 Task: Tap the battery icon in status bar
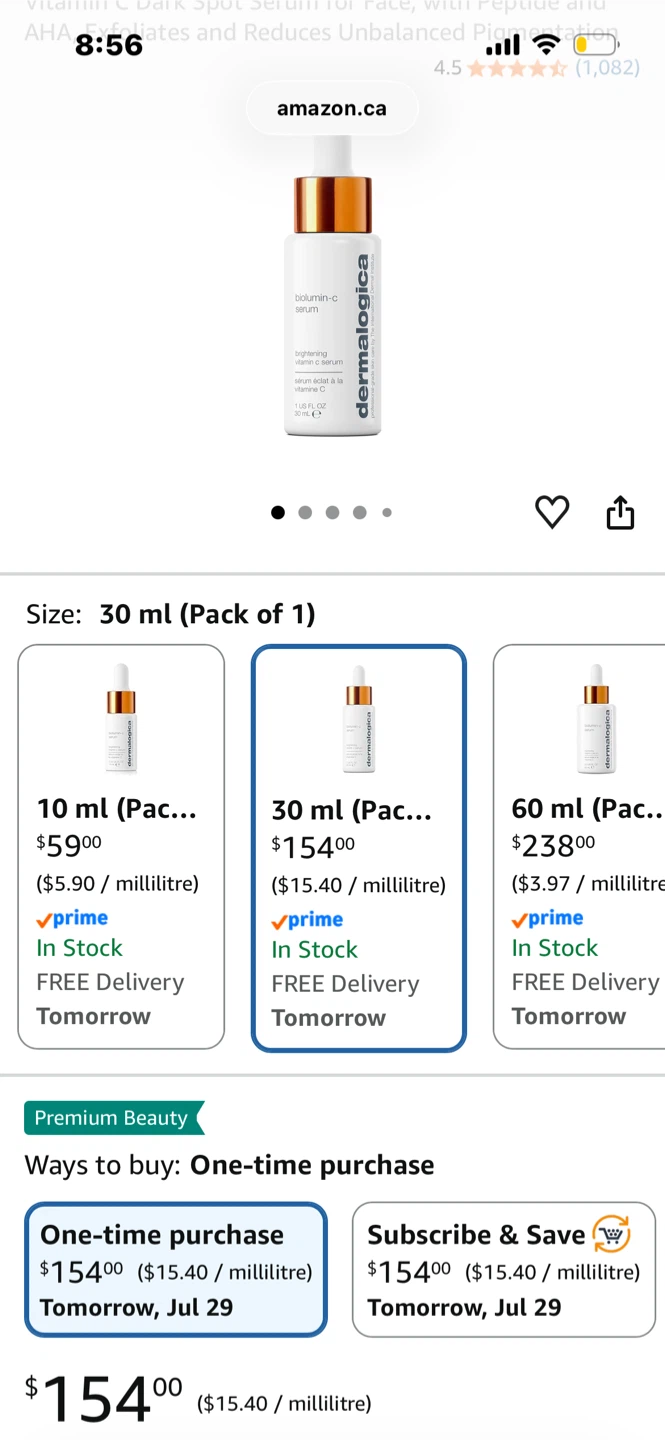595,45
